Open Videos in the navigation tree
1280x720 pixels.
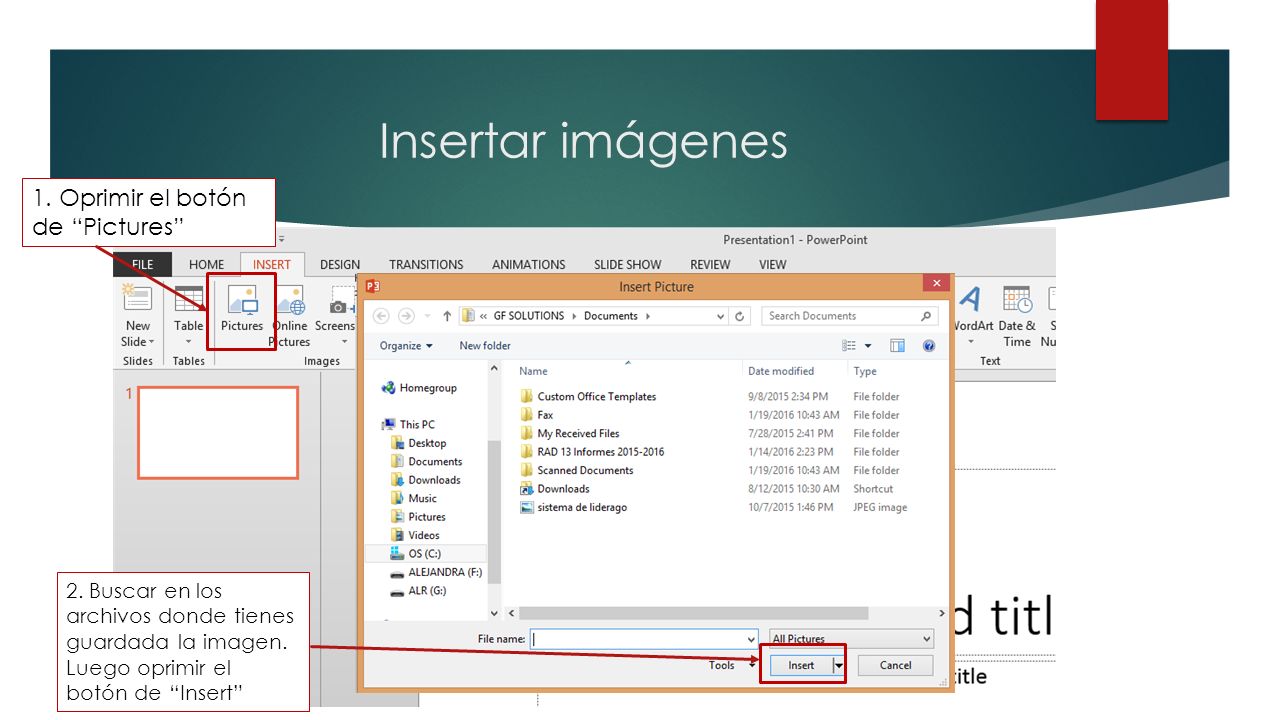pyautogui.click(x=424, y=535)
